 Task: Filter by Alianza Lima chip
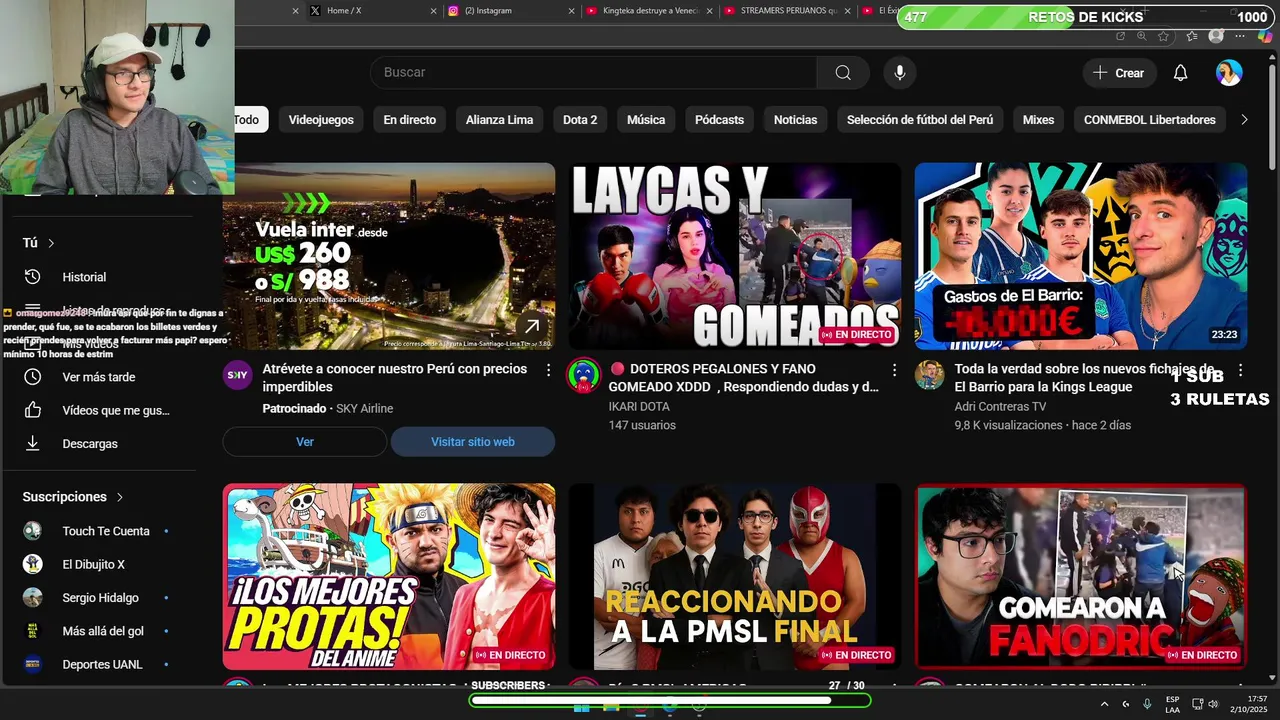tap(499, 120)
